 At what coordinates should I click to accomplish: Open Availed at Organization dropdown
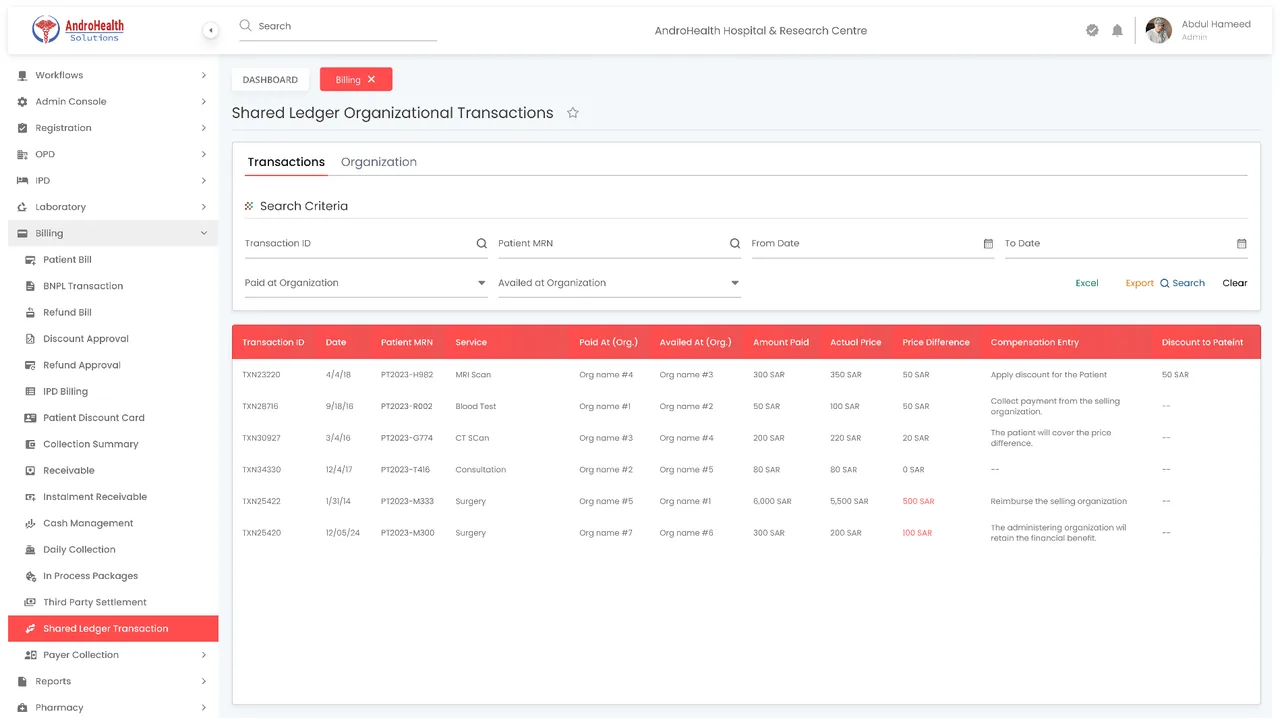tap(619, 283)
